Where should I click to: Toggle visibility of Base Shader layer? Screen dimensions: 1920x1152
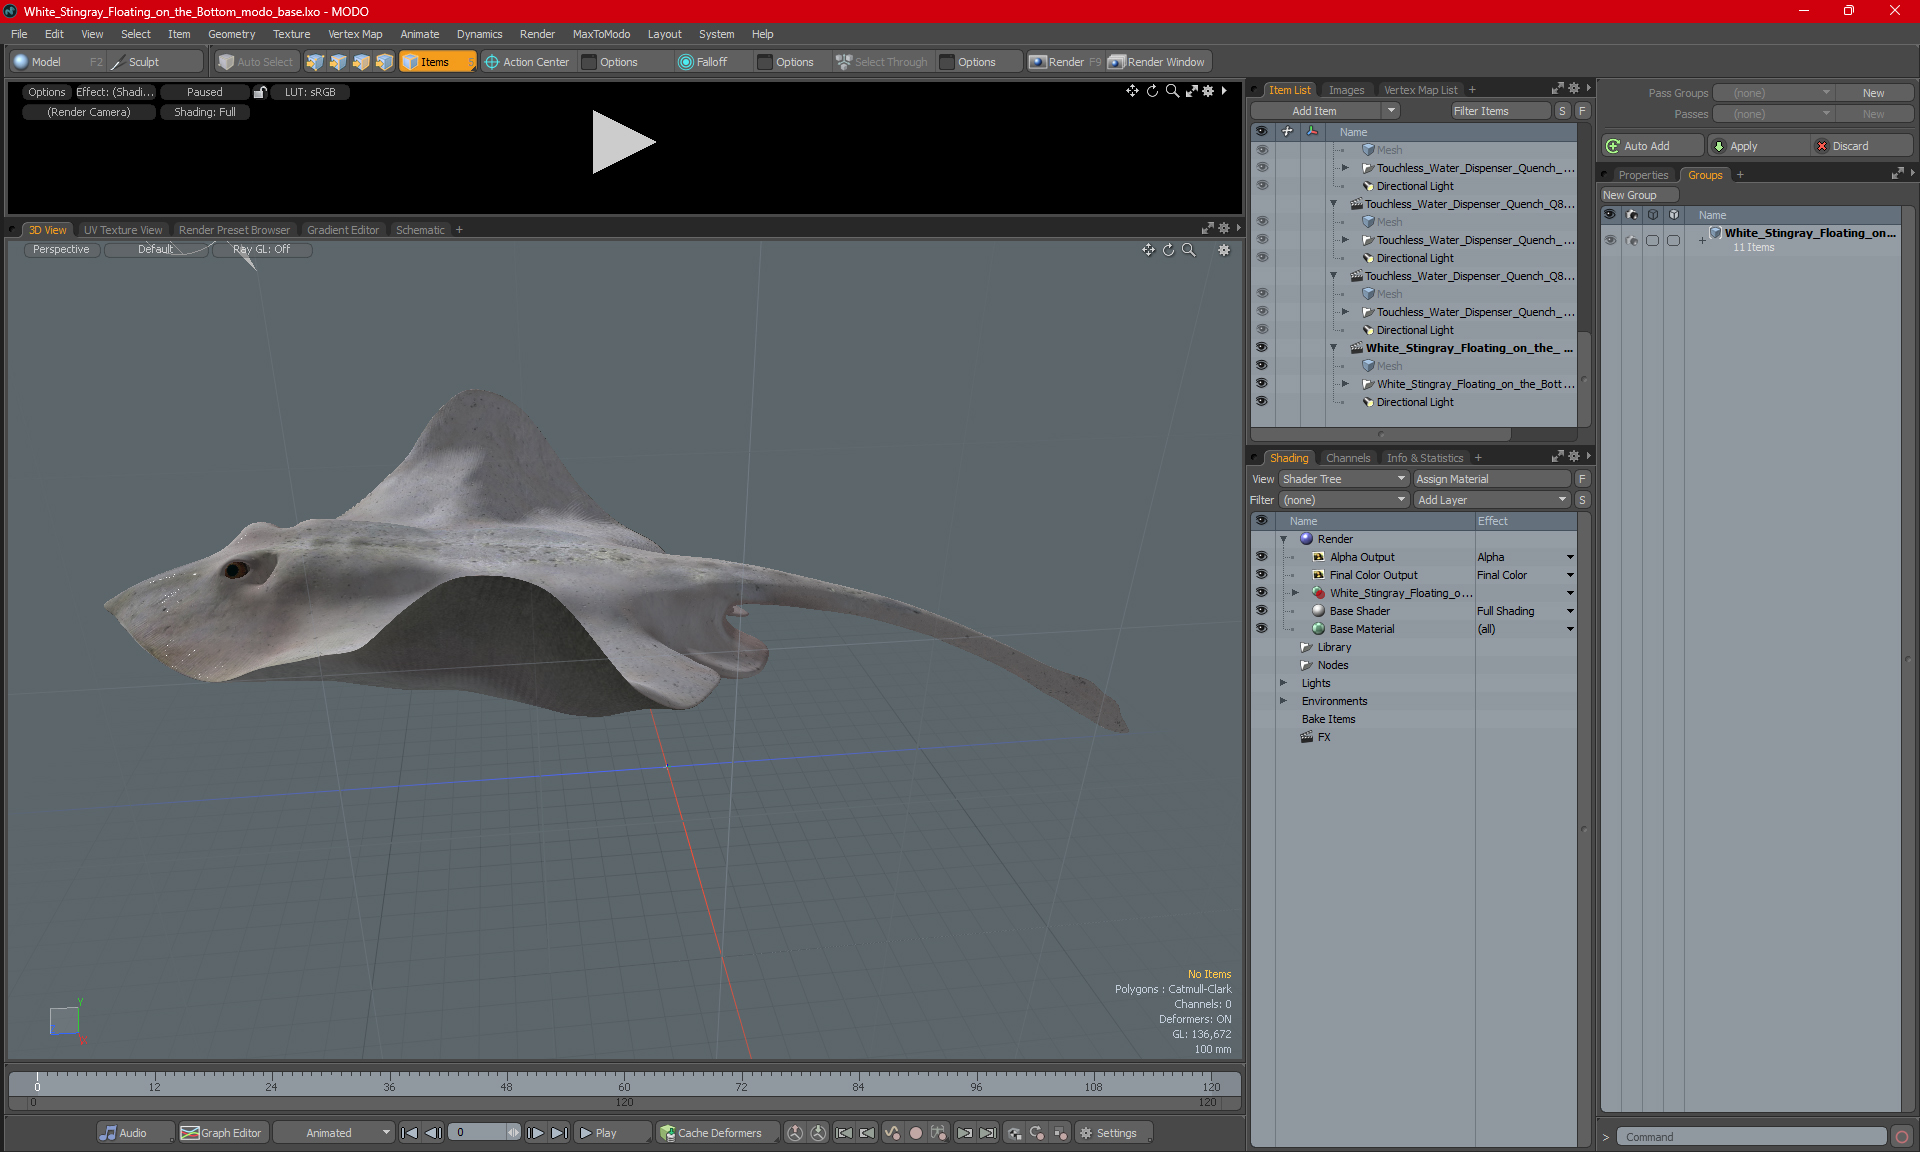[1261, 611]
